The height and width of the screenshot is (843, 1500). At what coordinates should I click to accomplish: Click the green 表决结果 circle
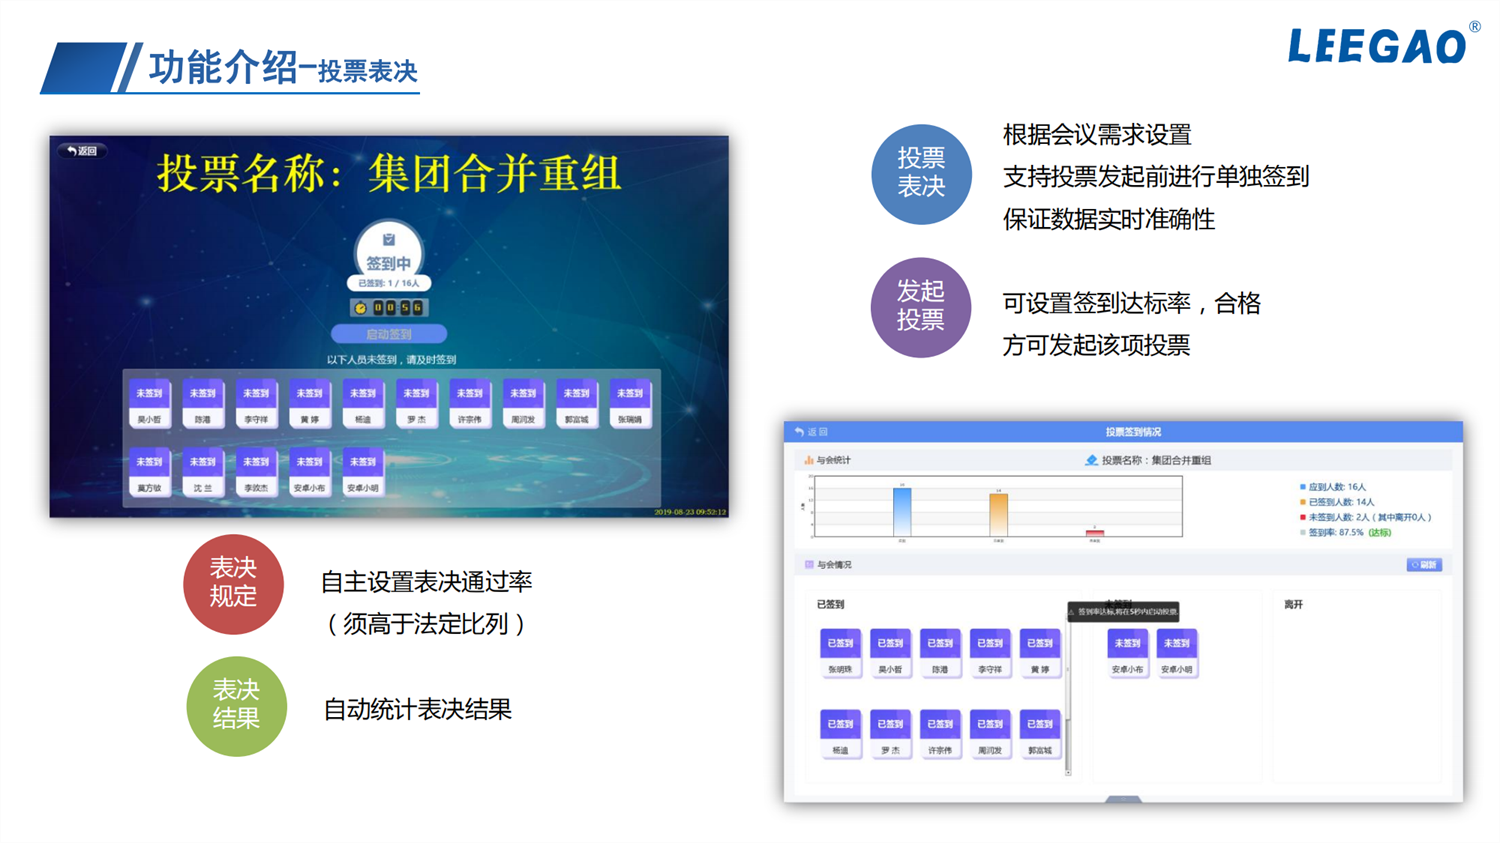click(x=236, y=706)
